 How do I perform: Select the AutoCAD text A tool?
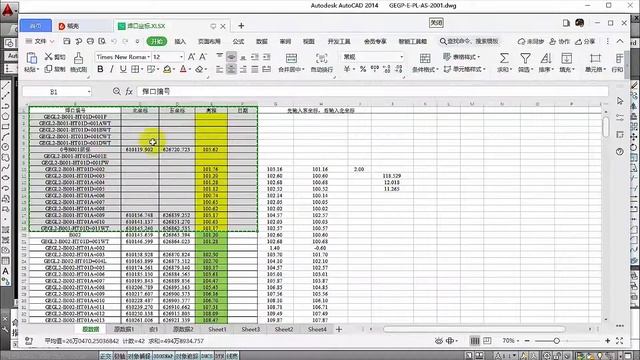[x=5, y=271]
